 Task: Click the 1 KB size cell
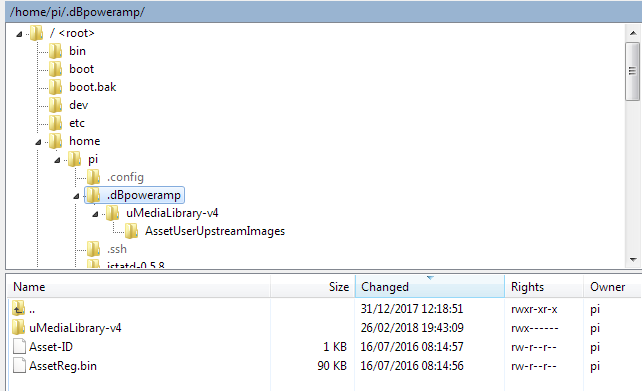(335, 347)
